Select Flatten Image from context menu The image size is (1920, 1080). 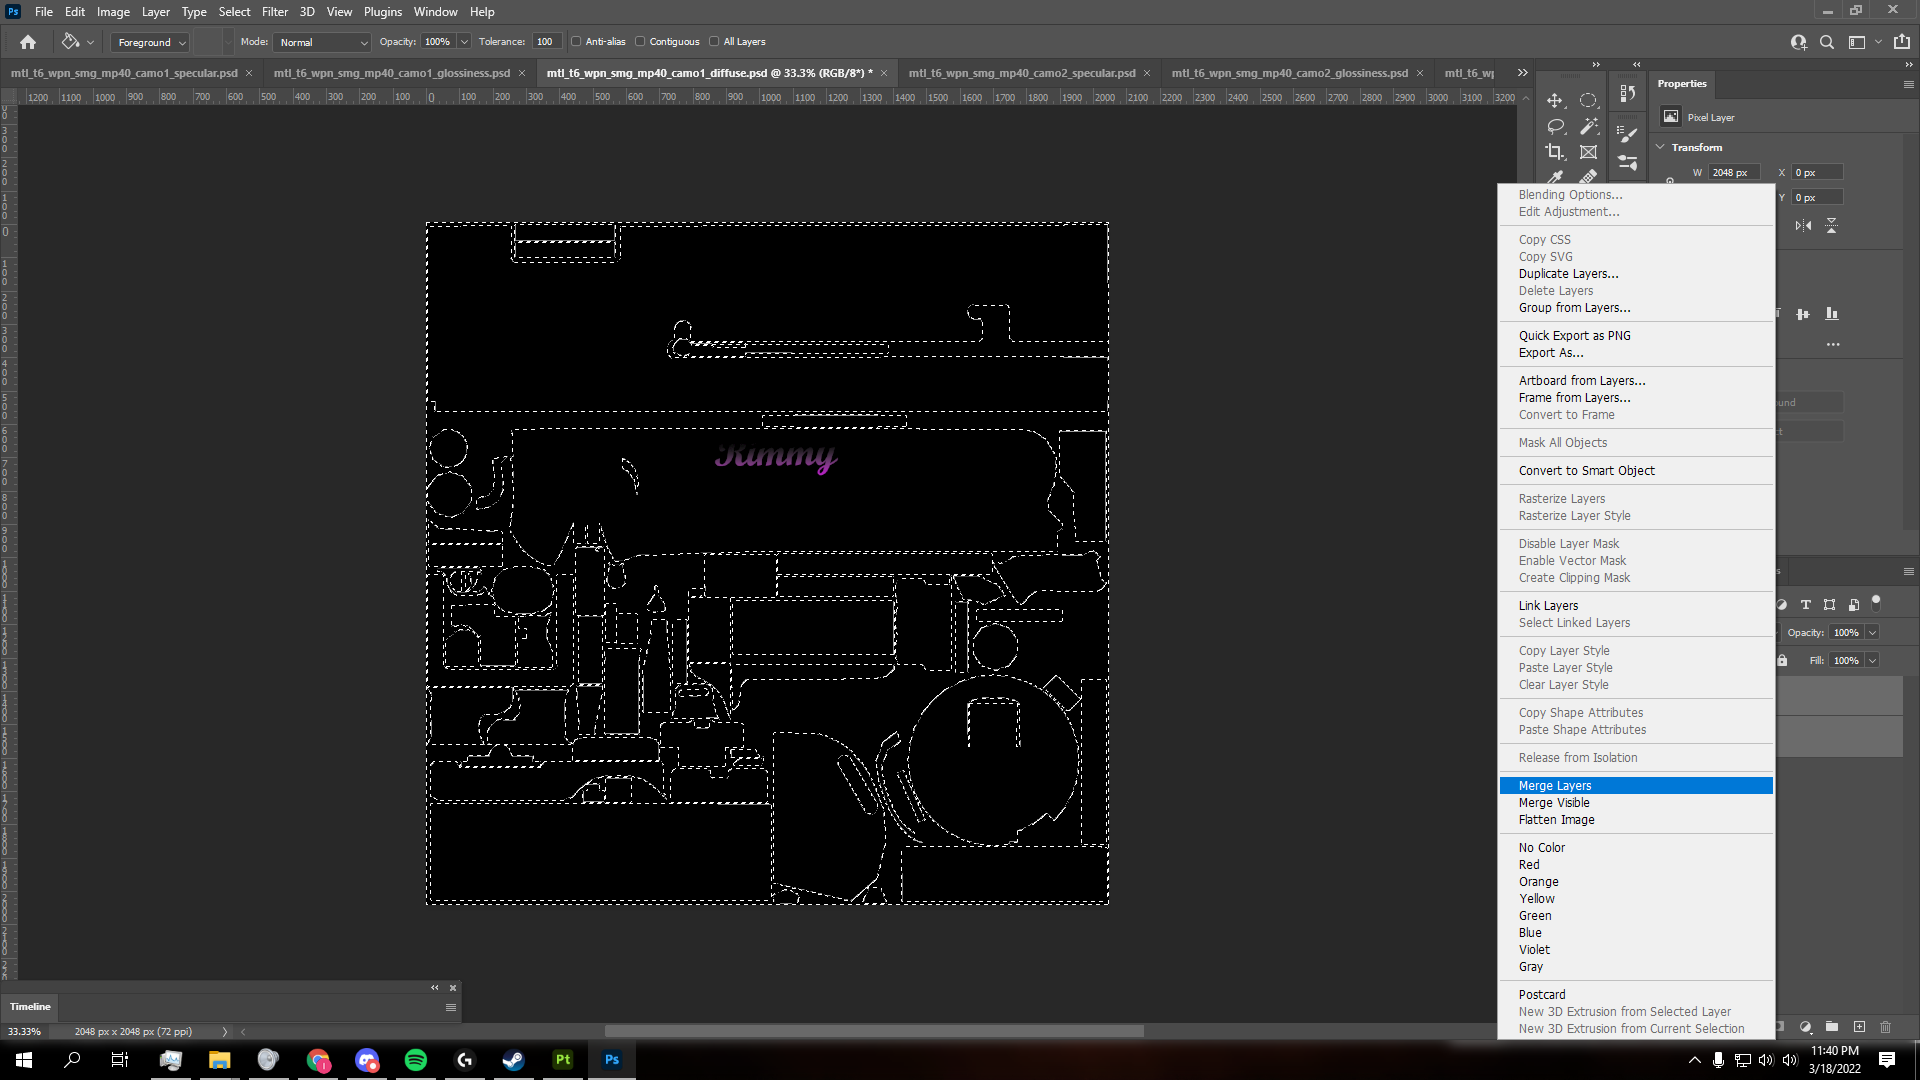point(1556,819)
